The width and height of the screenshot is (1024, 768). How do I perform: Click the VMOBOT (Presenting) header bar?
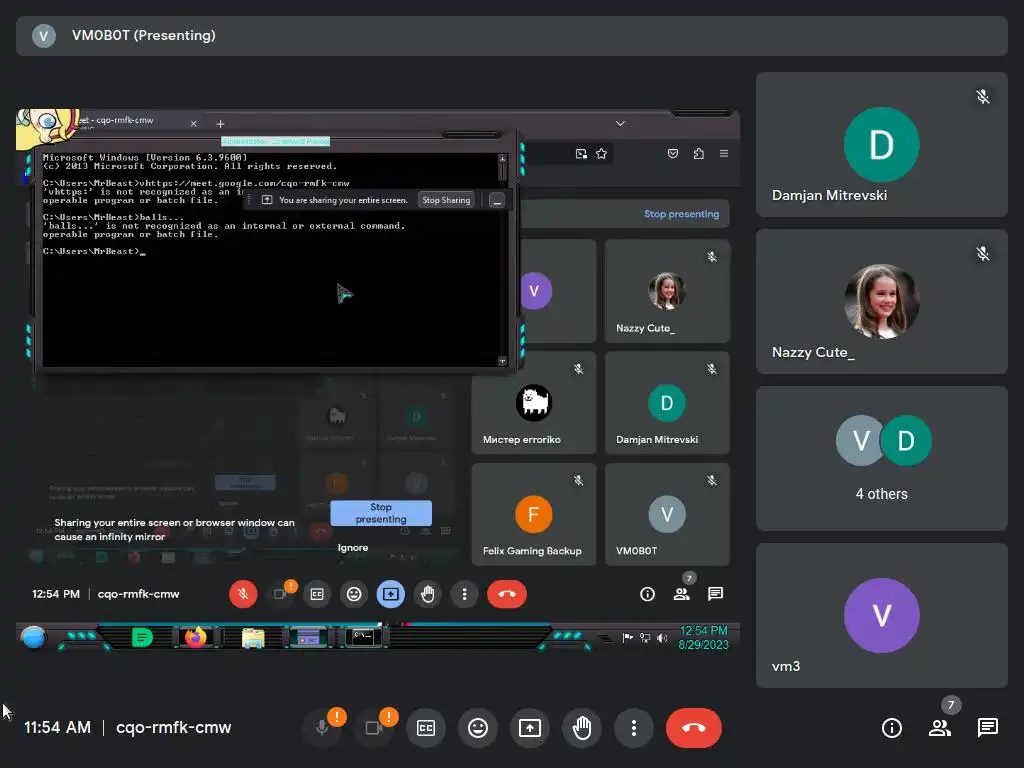512,36
